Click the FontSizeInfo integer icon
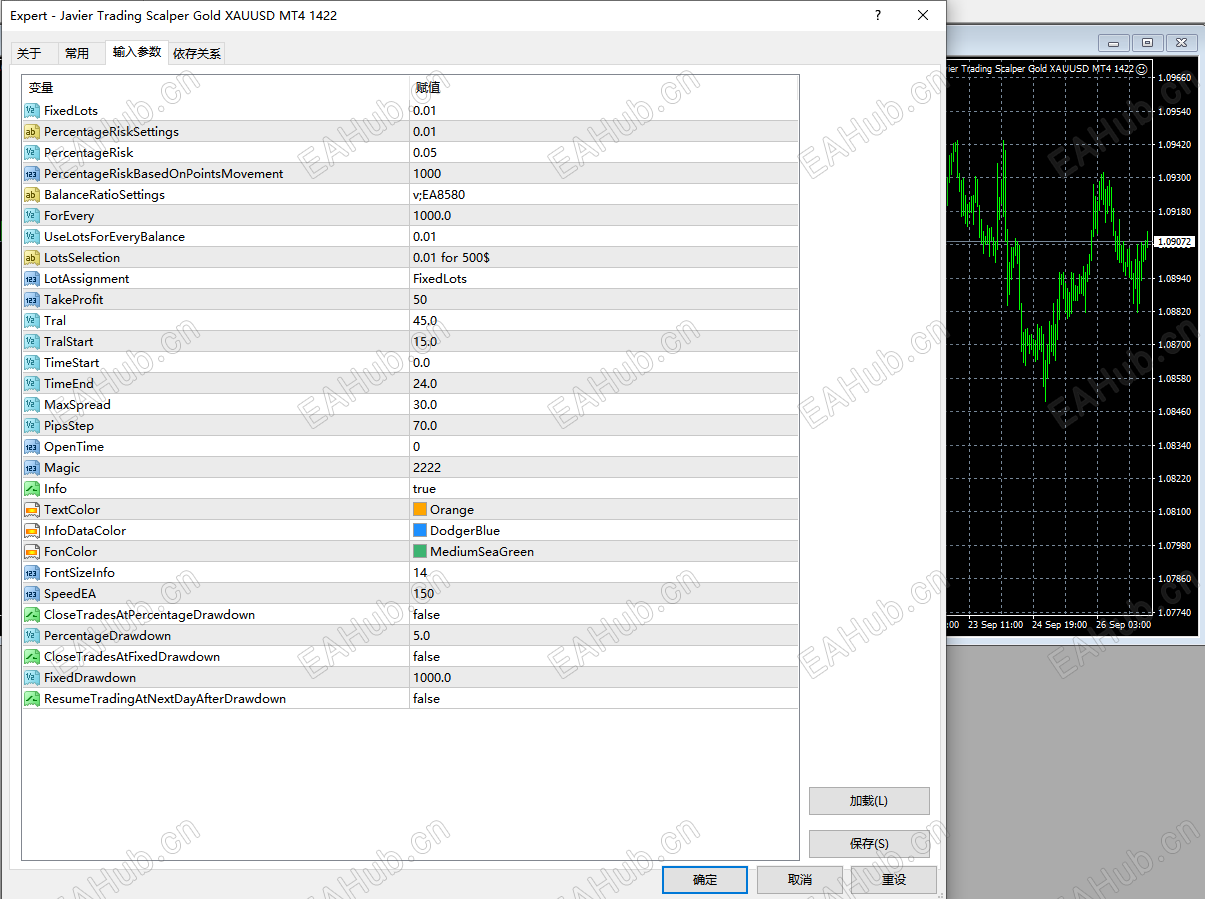The width and height of the screenshot is (1205, 899). point(32,573)
